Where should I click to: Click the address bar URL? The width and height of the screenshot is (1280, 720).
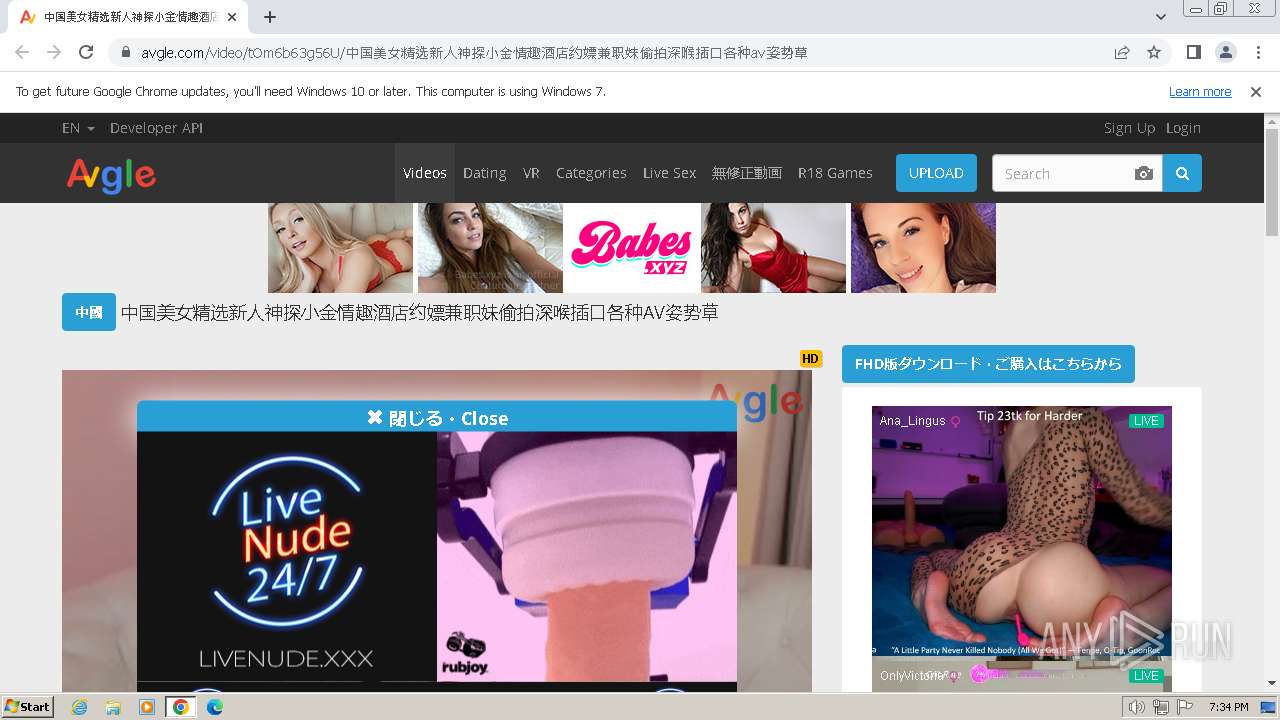474,52
